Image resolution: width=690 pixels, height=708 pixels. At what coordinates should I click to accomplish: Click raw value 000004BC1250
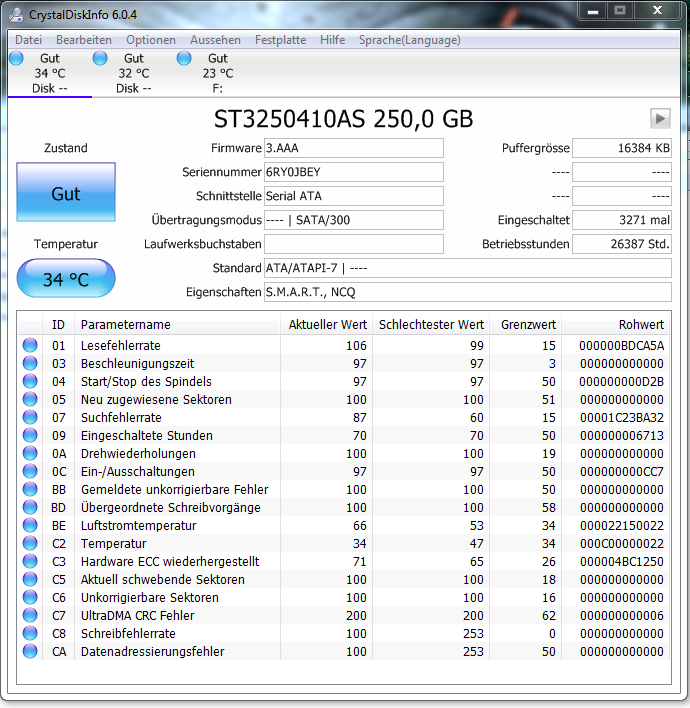coord(621,562)
